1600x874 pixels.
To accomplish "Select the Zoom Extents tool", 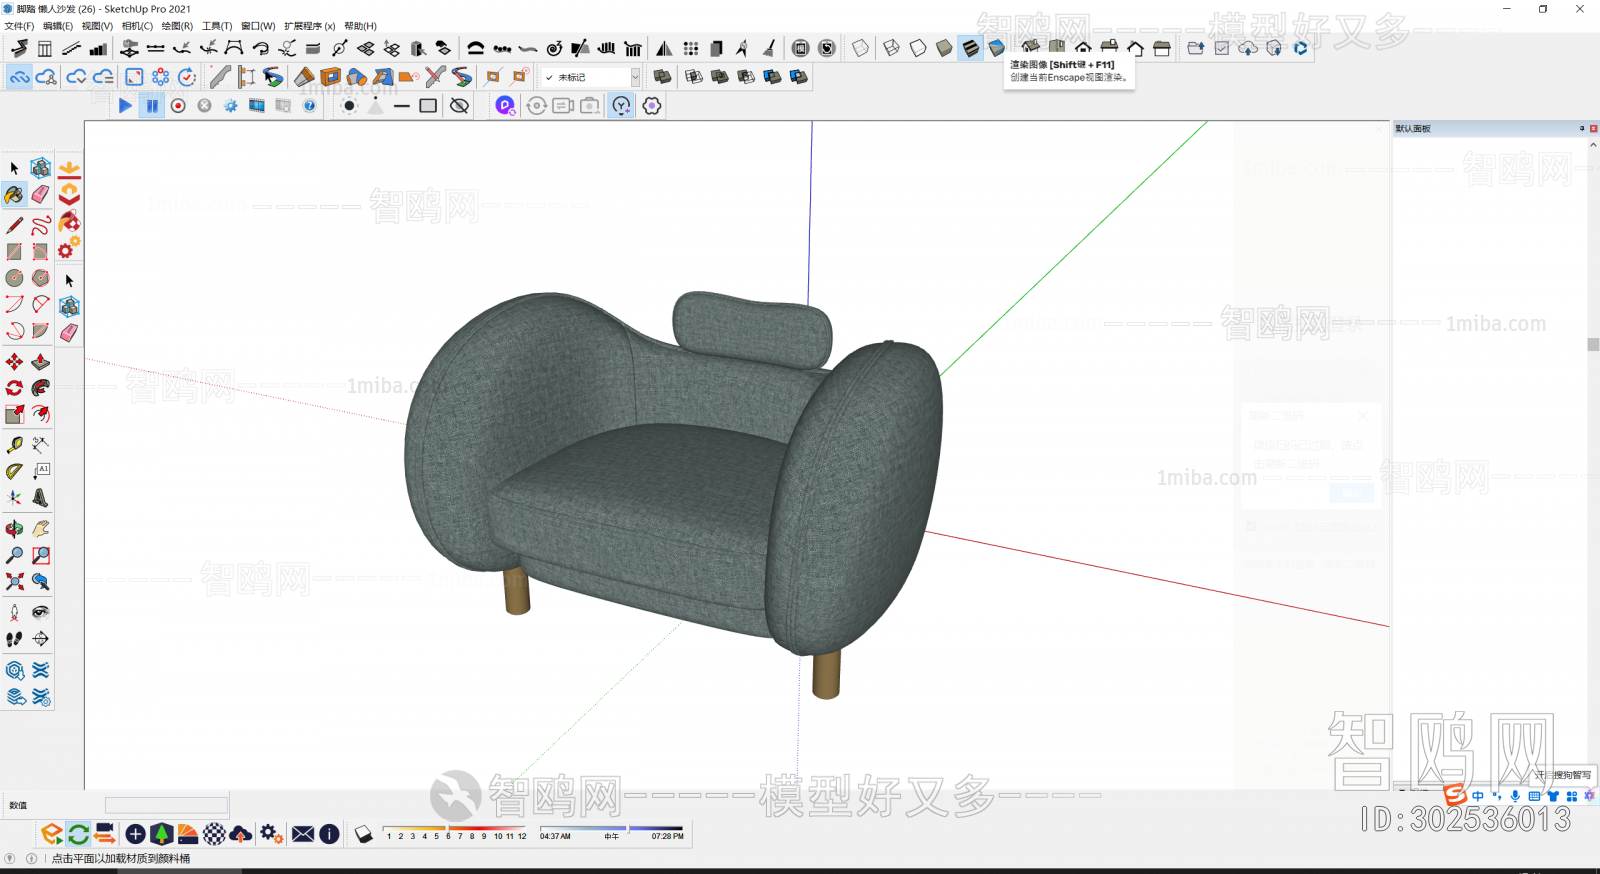I will click(x=14, y=581).
